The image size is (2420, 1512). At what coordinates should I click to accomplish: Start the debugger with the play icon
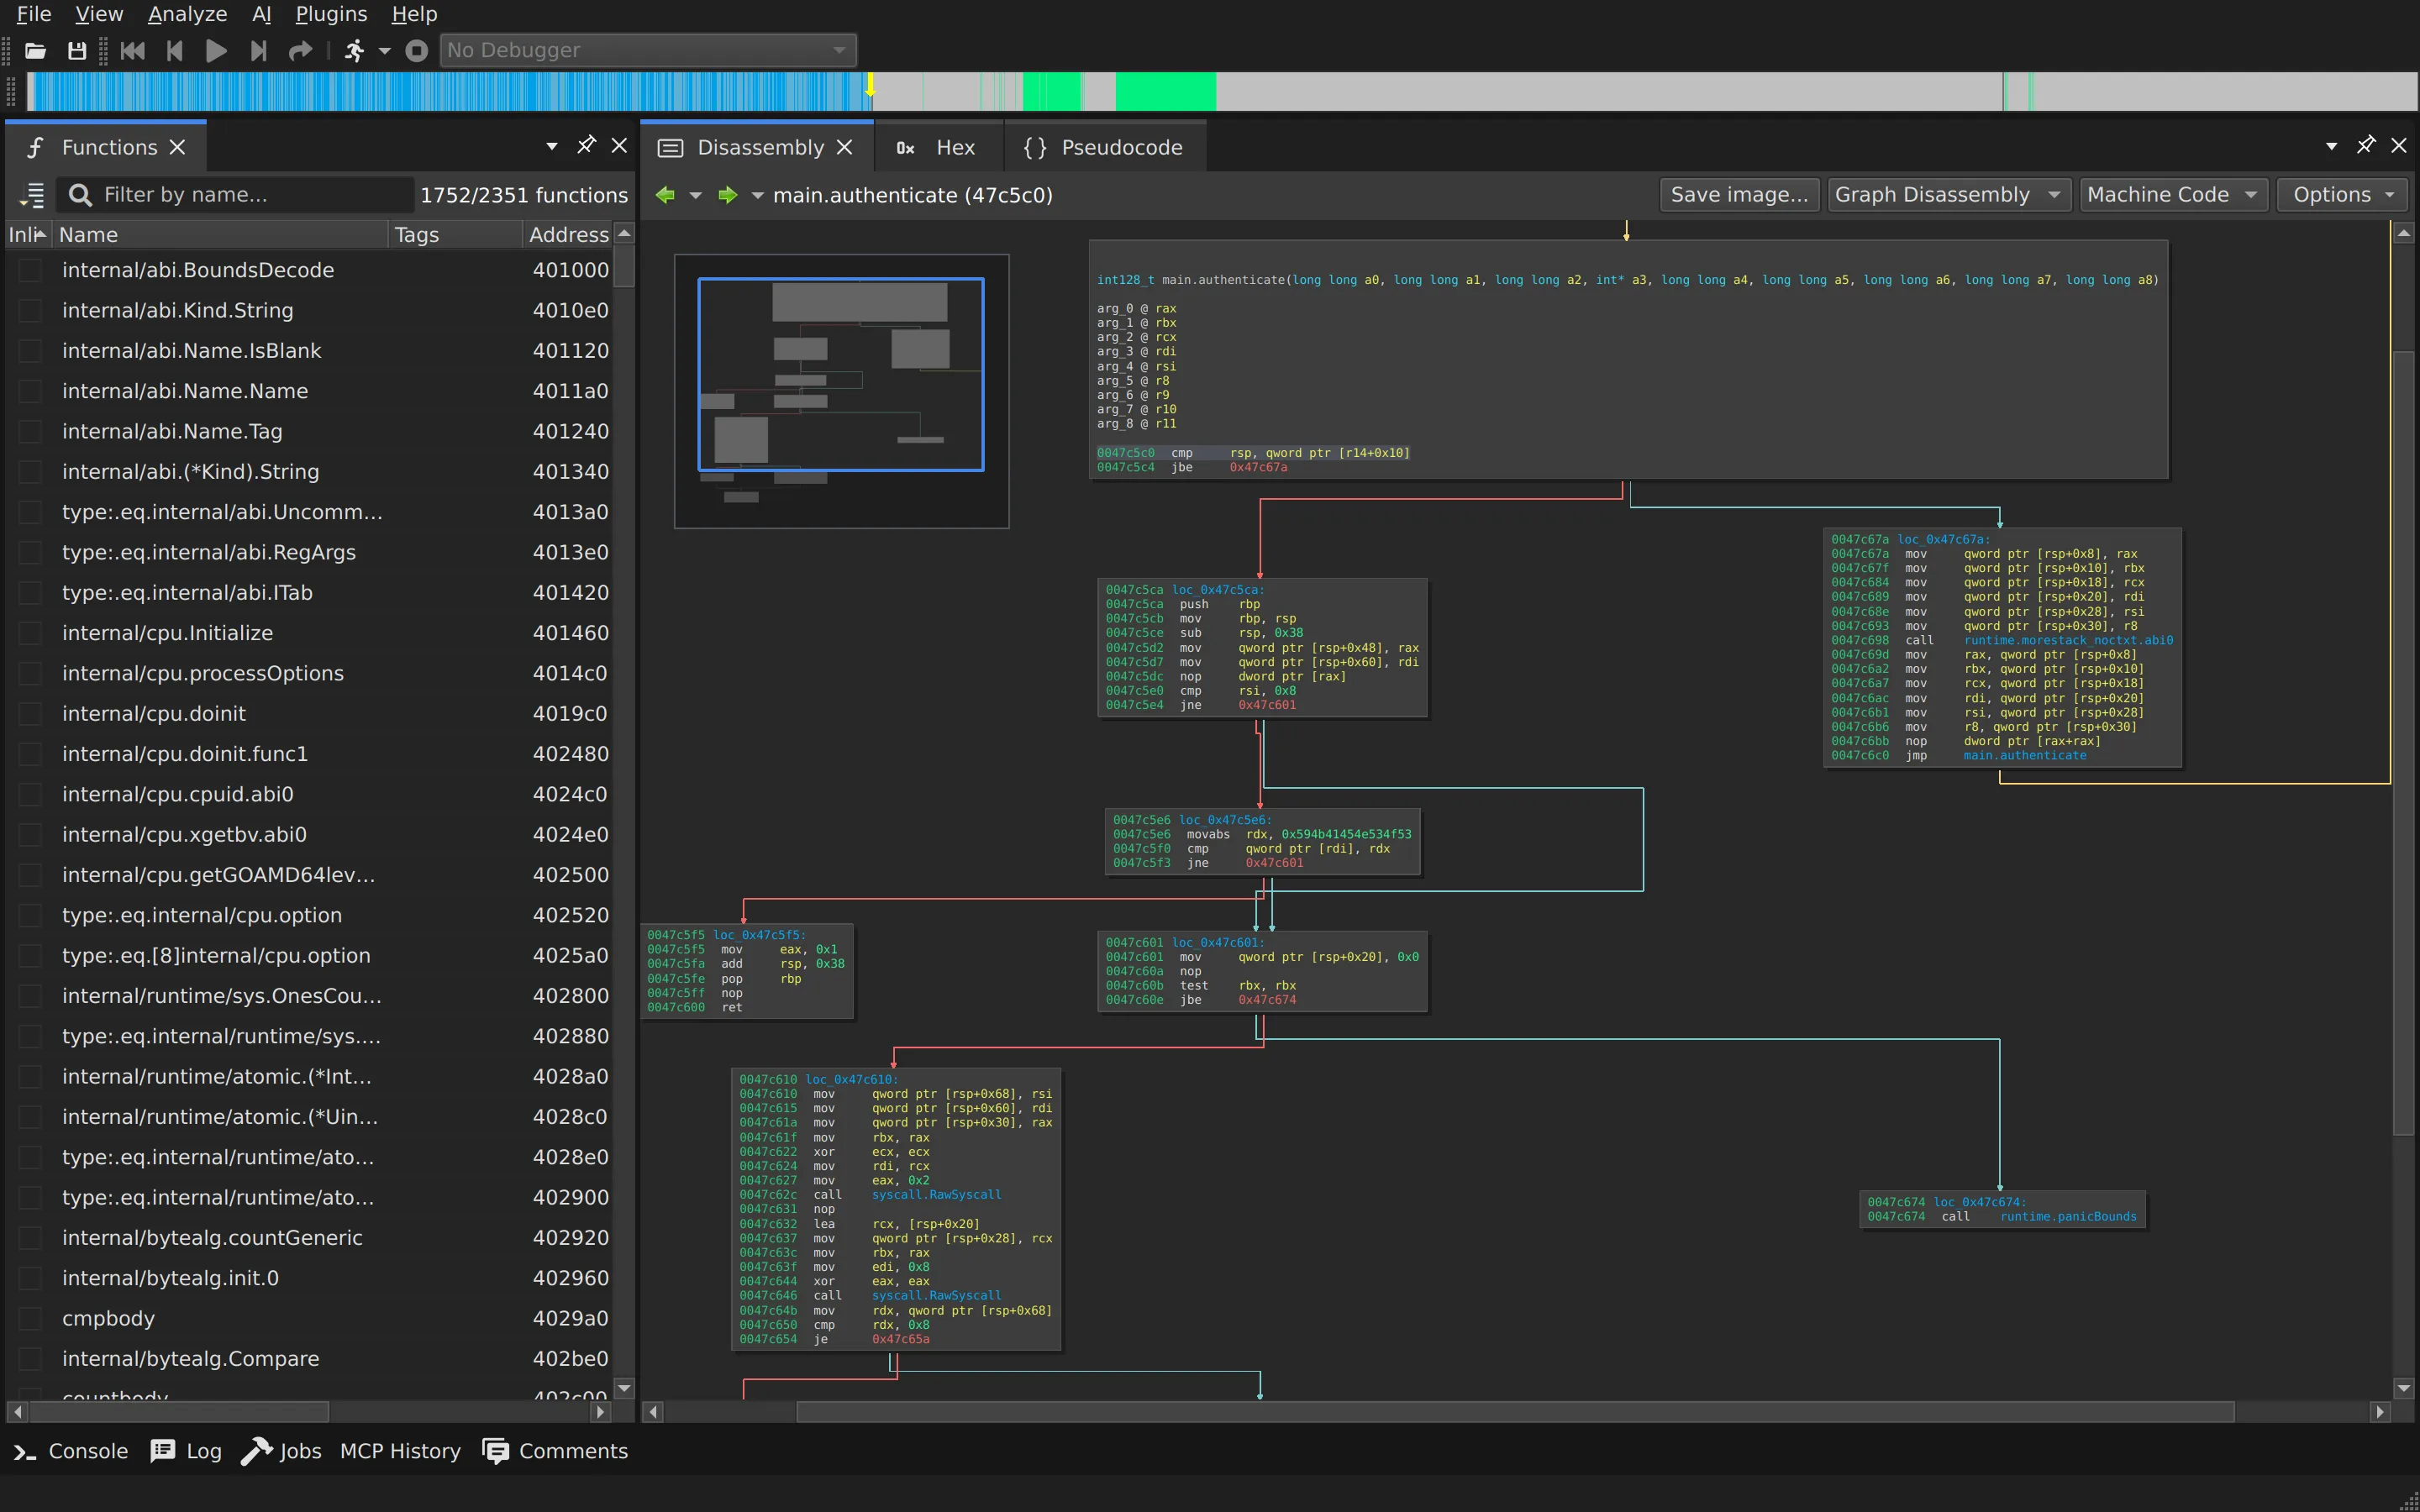click(x=216, y=50)
